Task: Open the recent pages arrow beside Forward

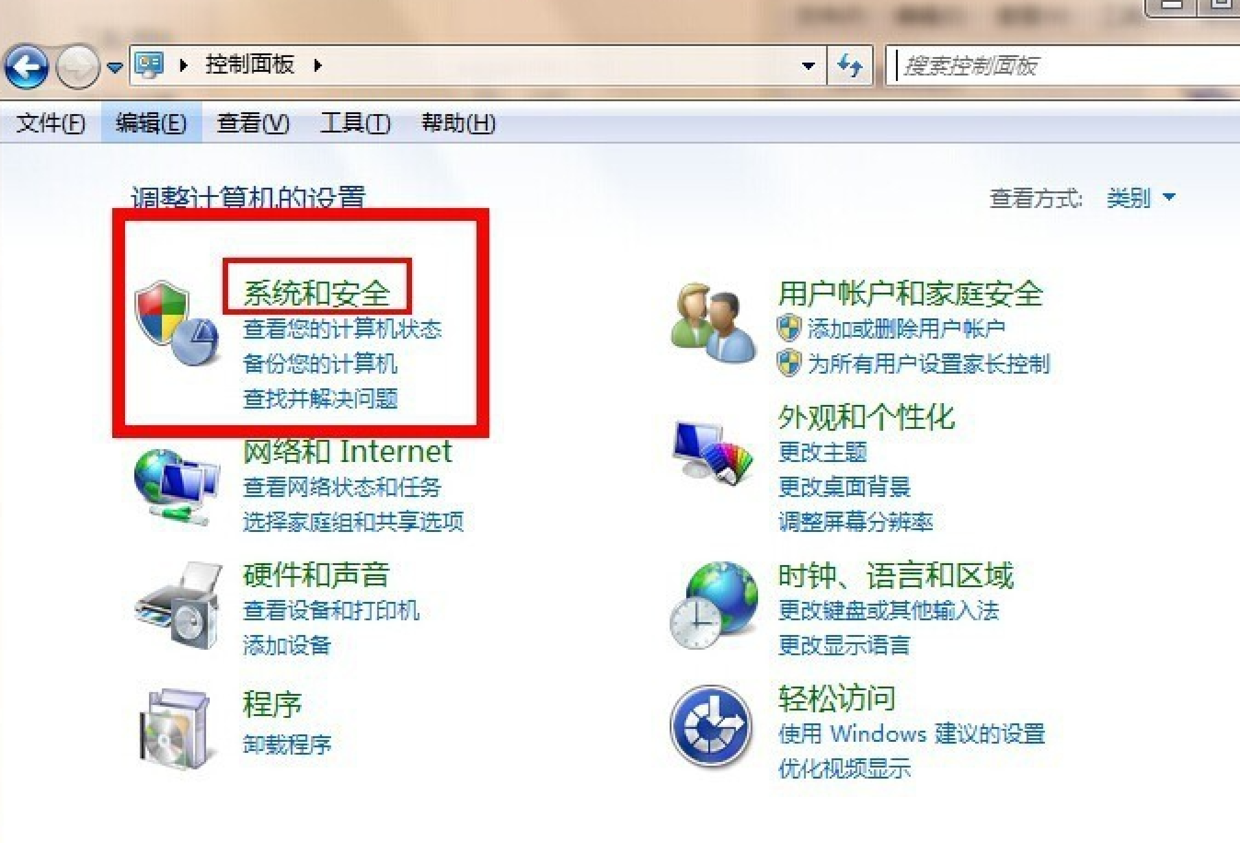Action: coord(115,67)
